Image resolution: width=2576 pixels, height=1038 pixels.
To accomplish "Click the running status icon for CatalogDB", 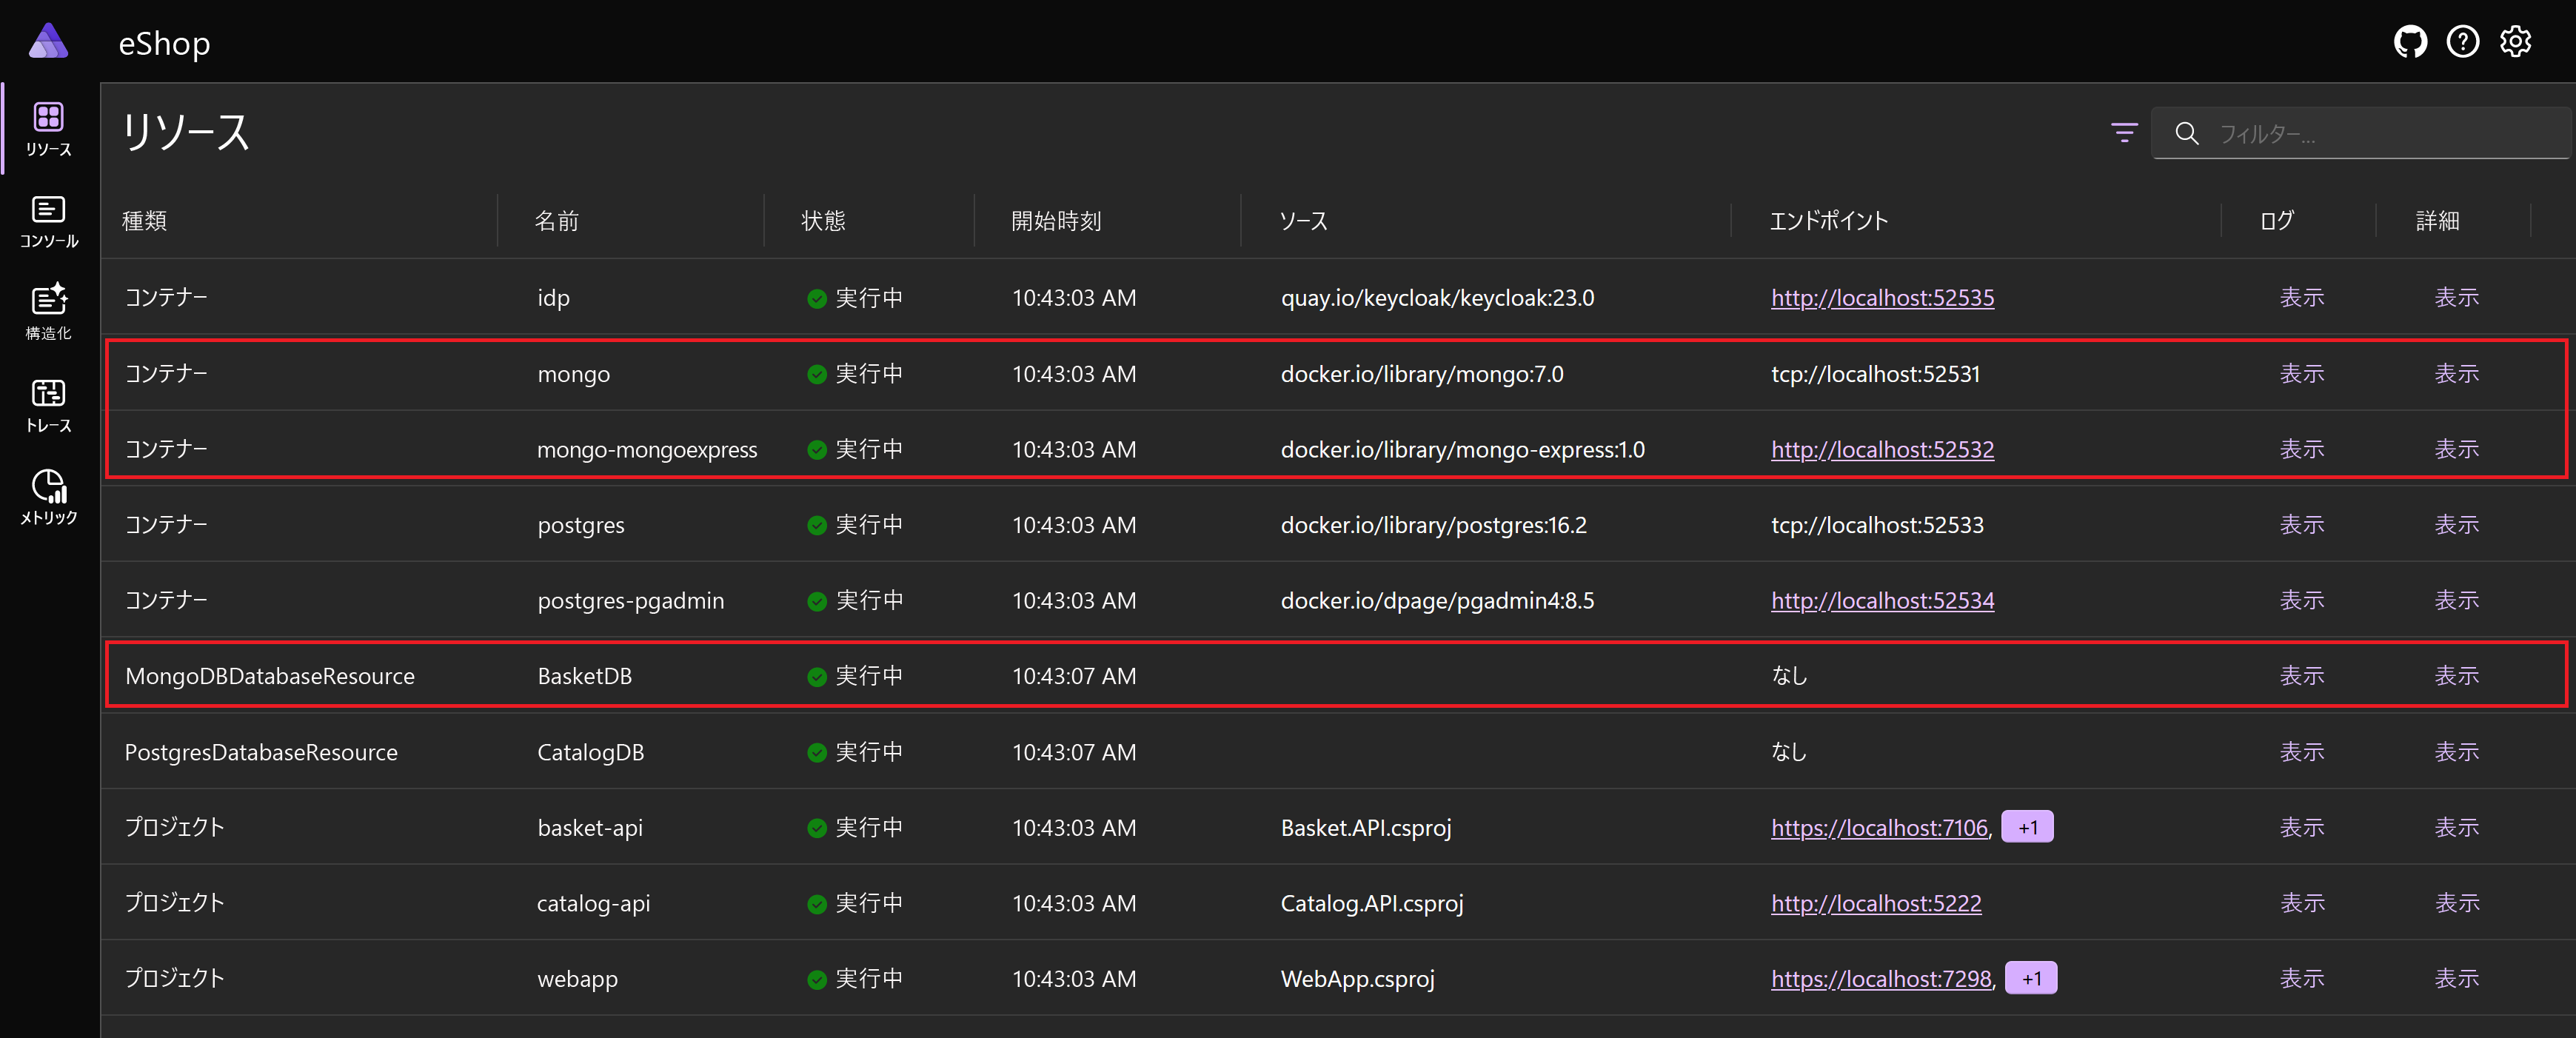I will tap(816, 753).
